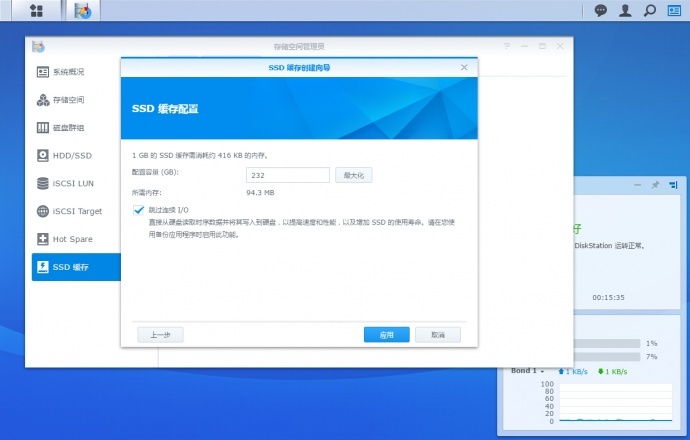Open widget settings icon in widget panel

(673, 185)
